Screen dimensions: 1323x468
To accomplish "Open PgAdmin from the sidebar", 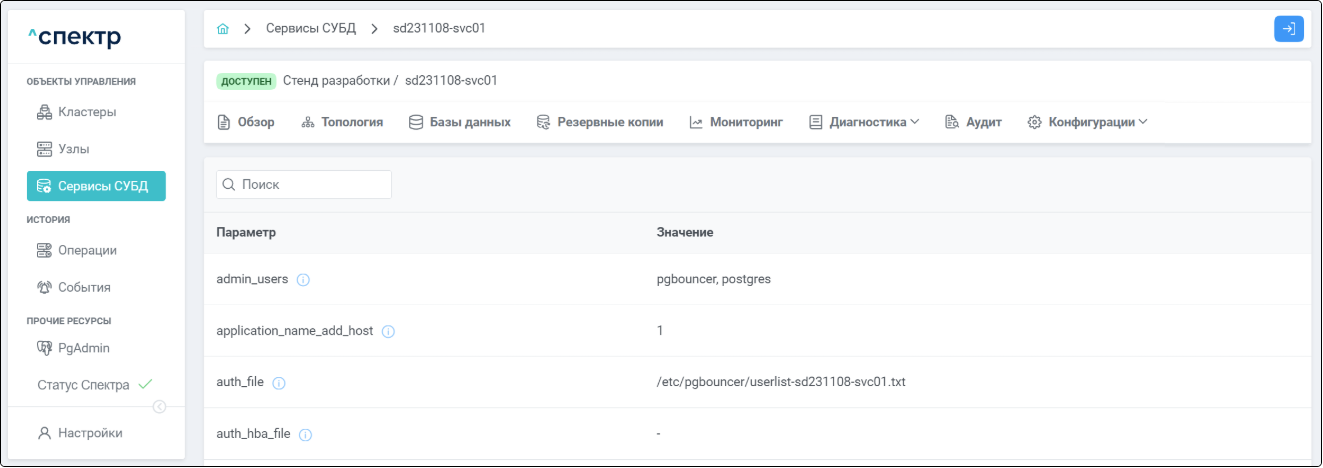I will point(84,348).
